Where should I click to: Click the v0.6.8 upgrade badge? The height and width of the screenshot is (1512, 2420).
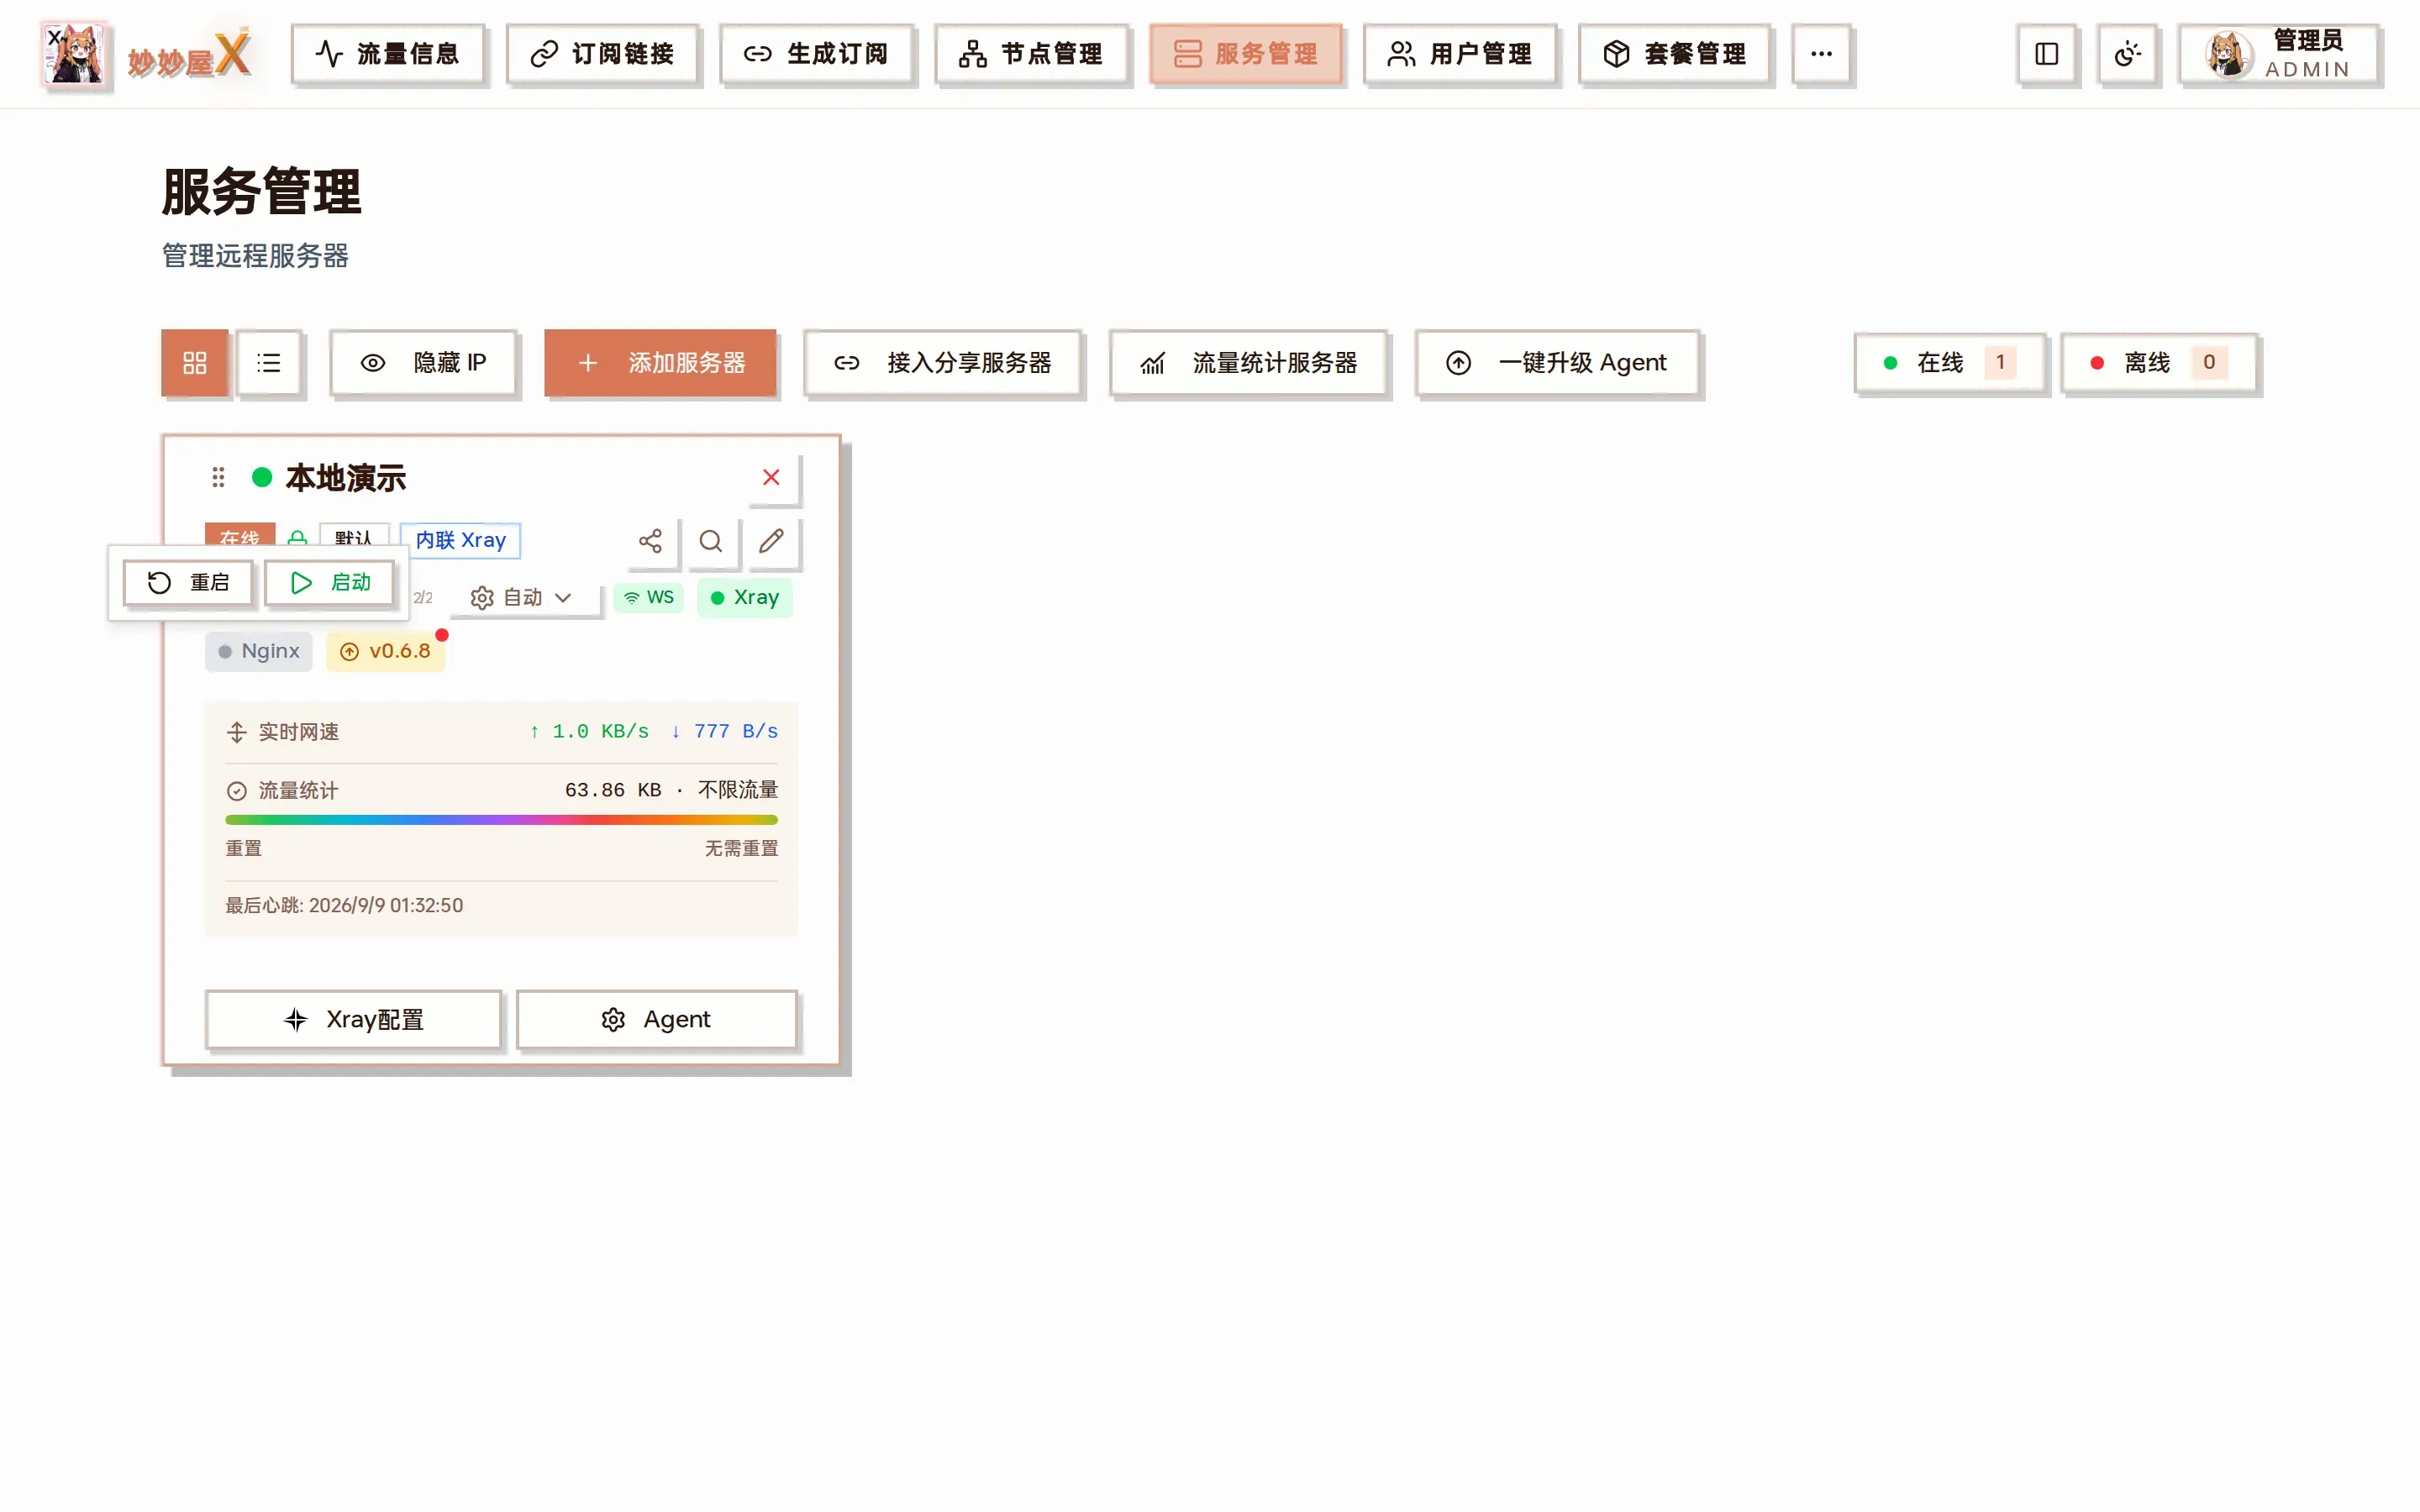click(x=386, y=651)
